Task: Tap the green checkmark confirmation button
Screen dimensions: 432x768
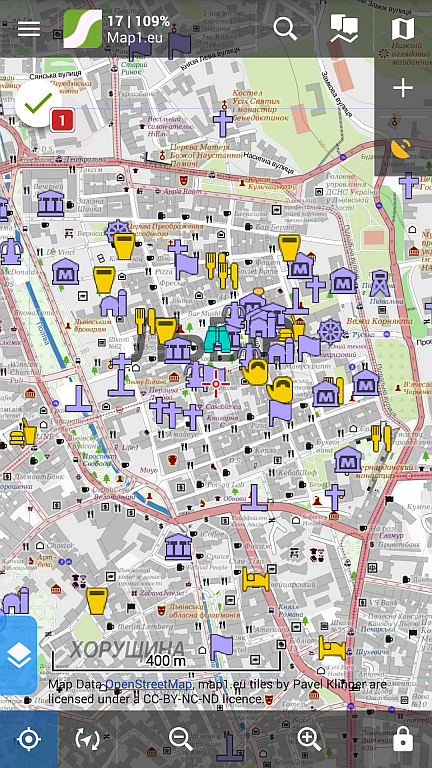Action: [38, 103]
